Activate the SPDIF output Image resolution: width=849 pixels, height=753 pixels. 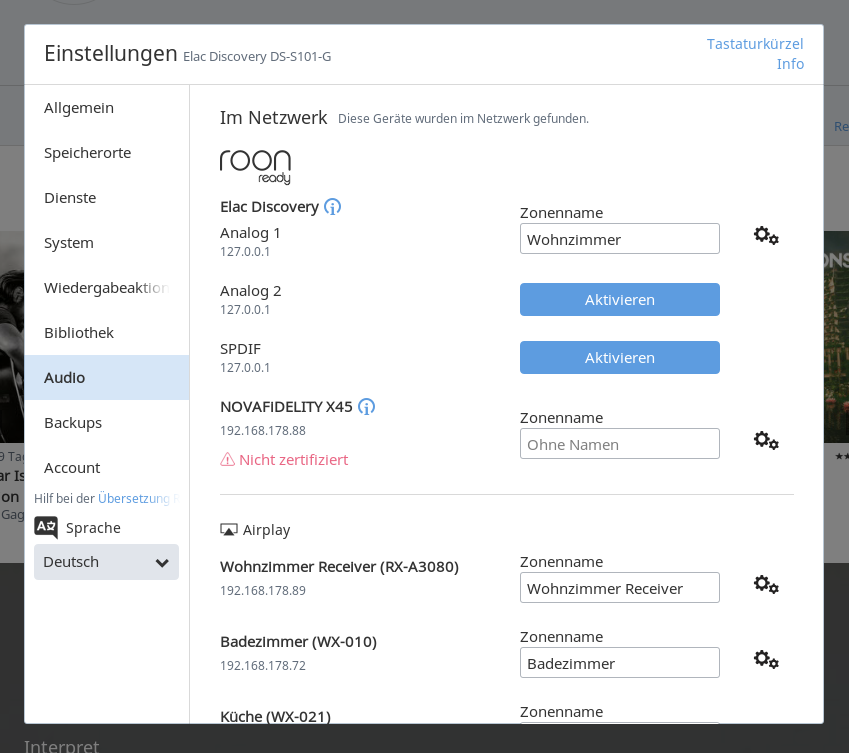coord(619,357)
